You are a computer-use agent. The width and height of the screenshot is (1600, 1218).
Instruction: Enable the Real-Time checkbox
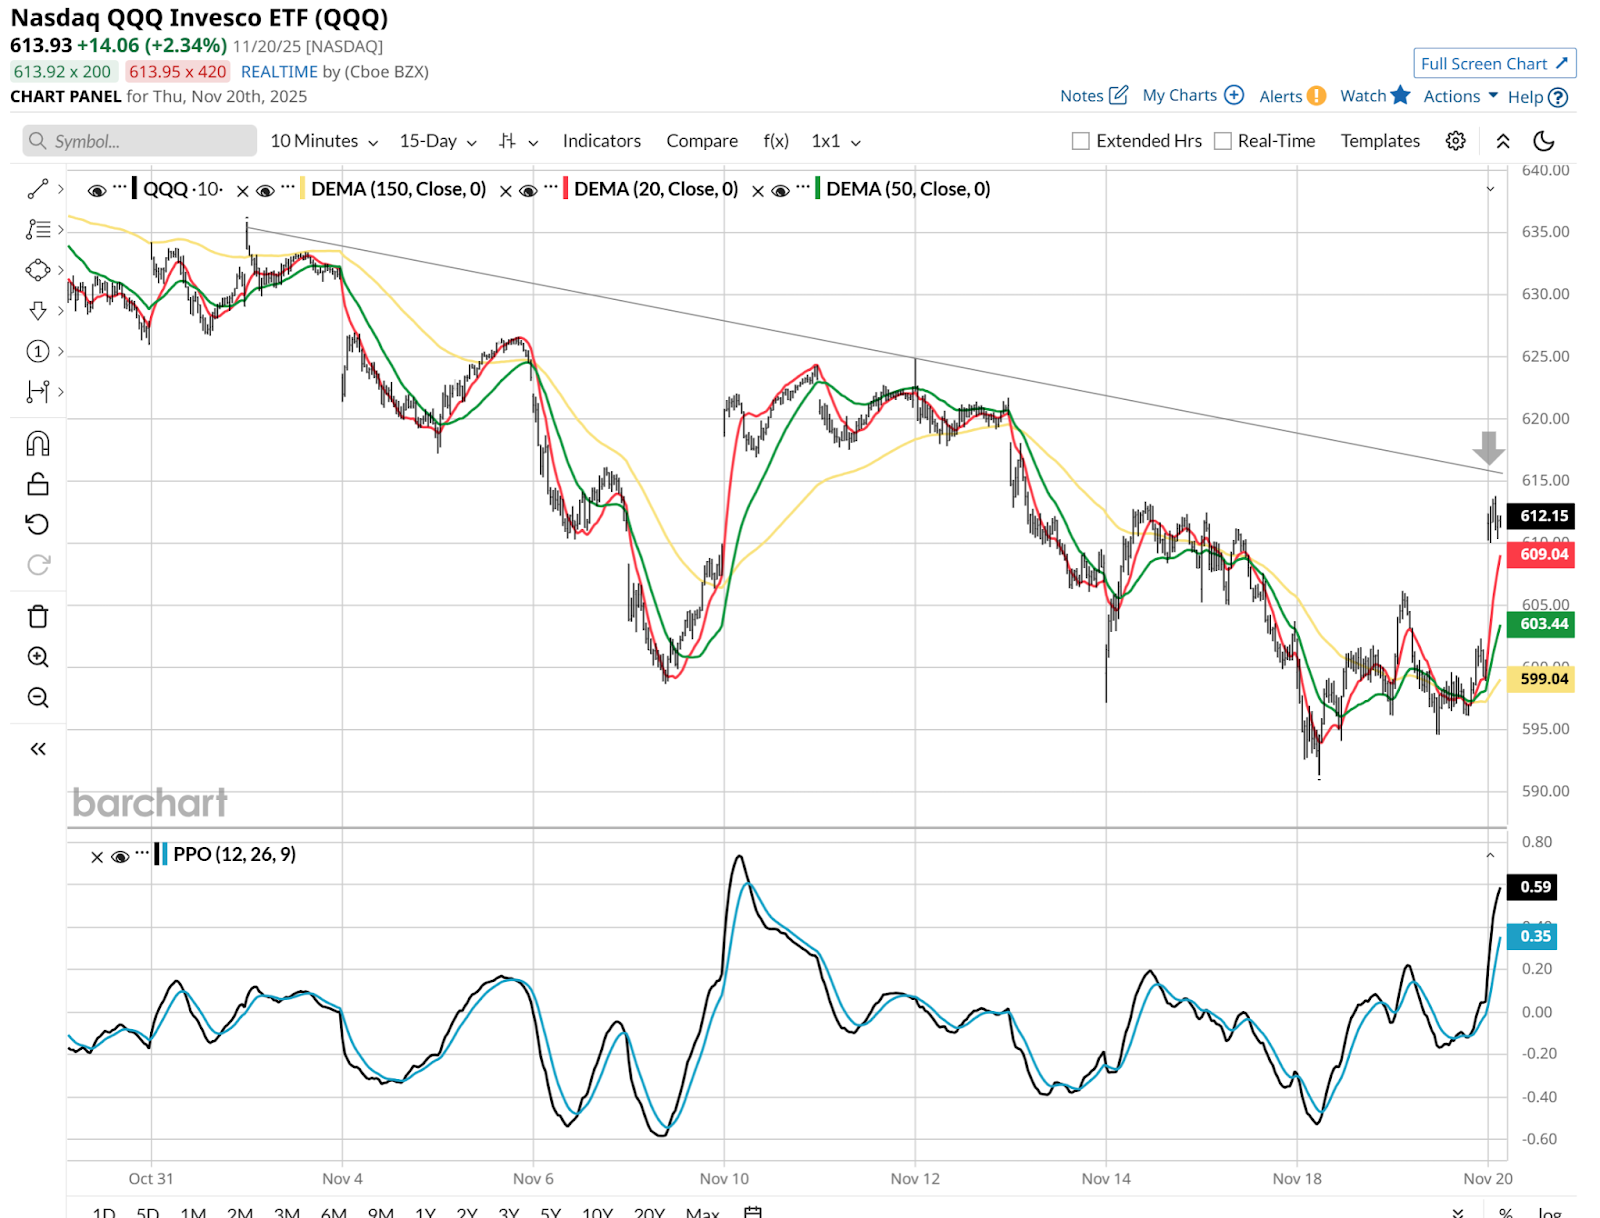tap(1222, 141)
